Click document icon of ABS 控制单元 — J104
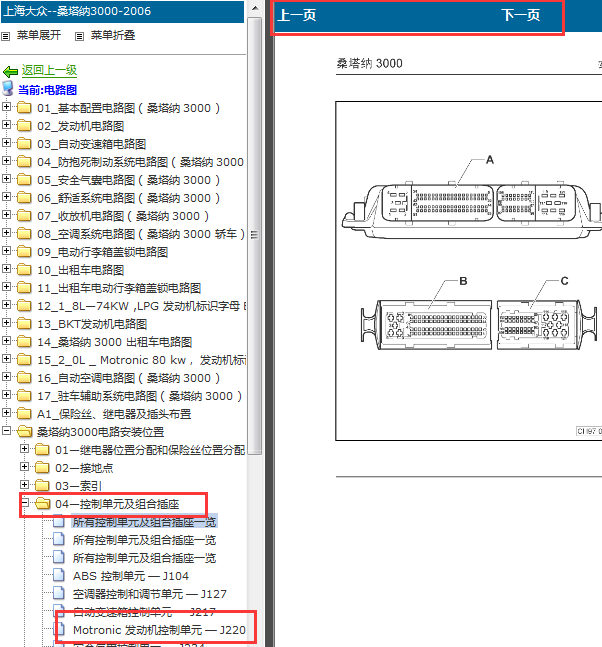602x647 pixels. pos(59,575)
